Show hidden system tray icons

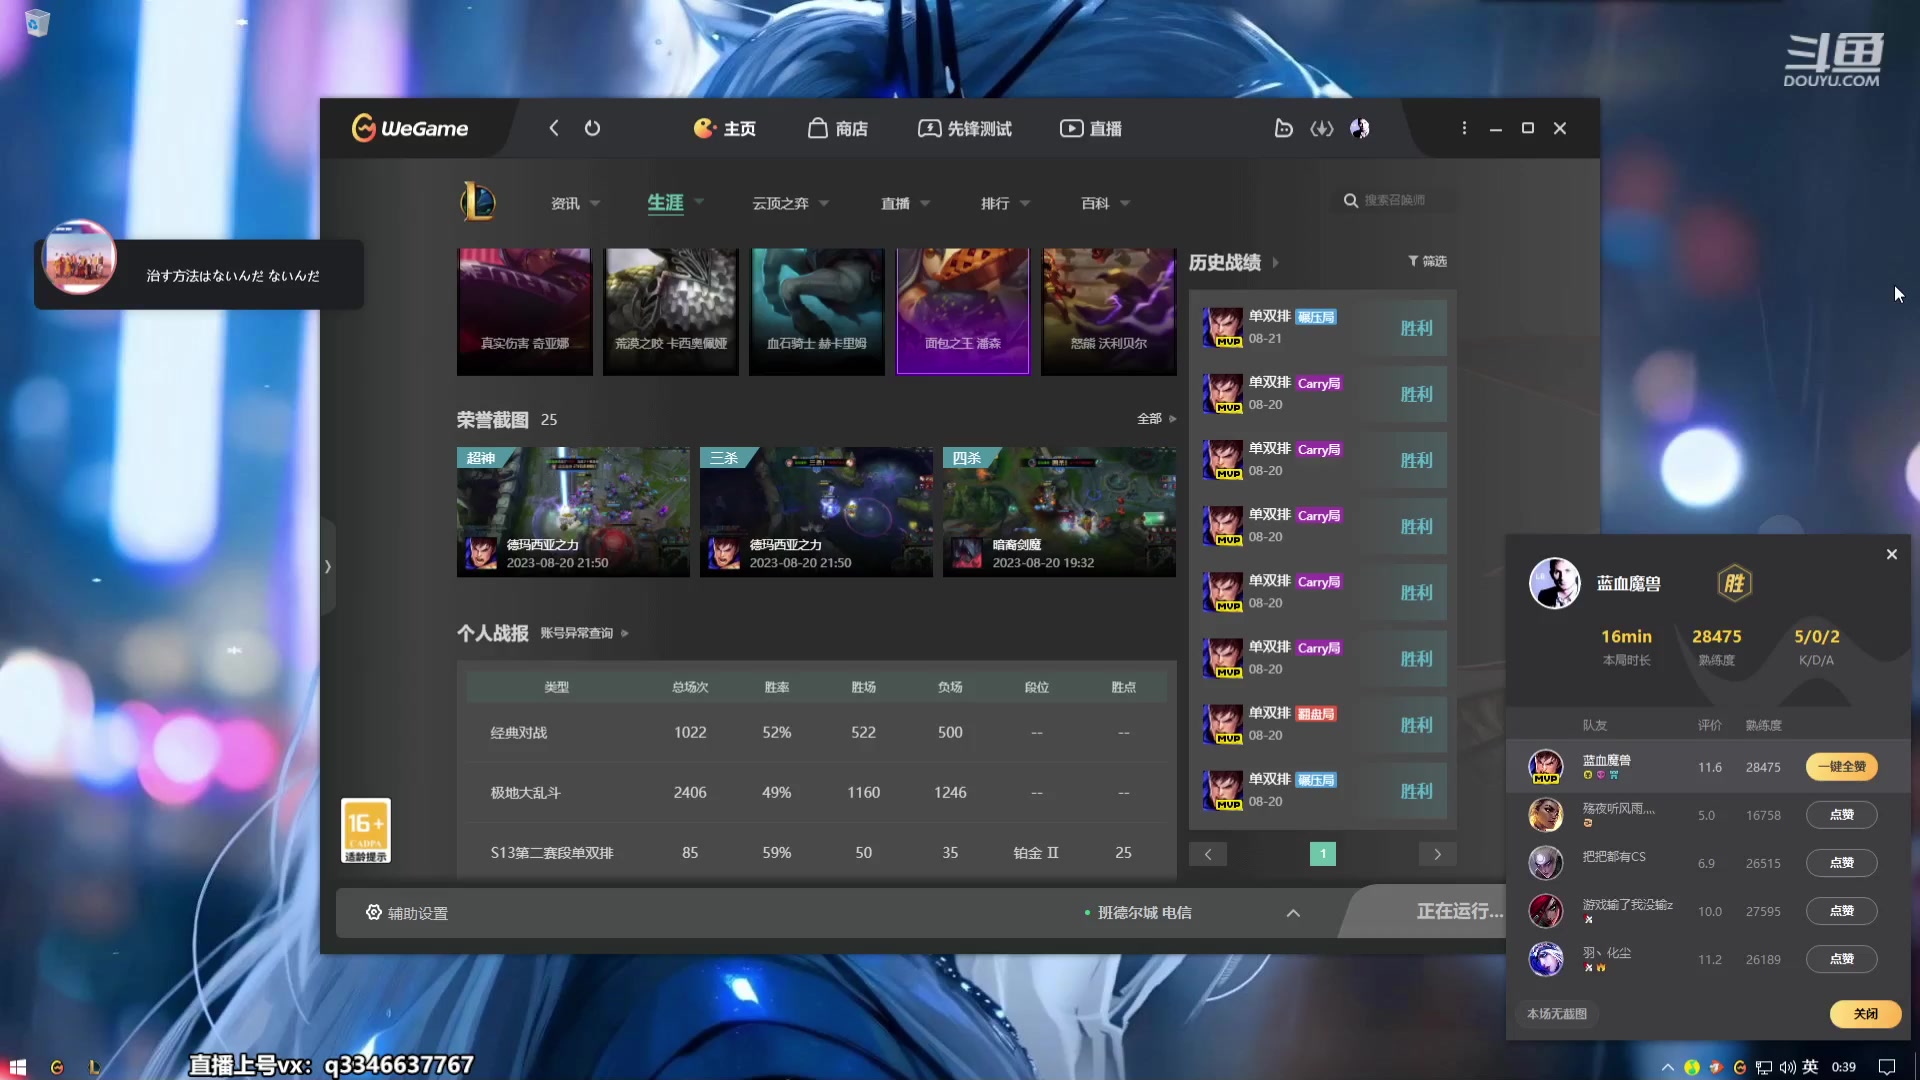click(x=1667, y=1067)
